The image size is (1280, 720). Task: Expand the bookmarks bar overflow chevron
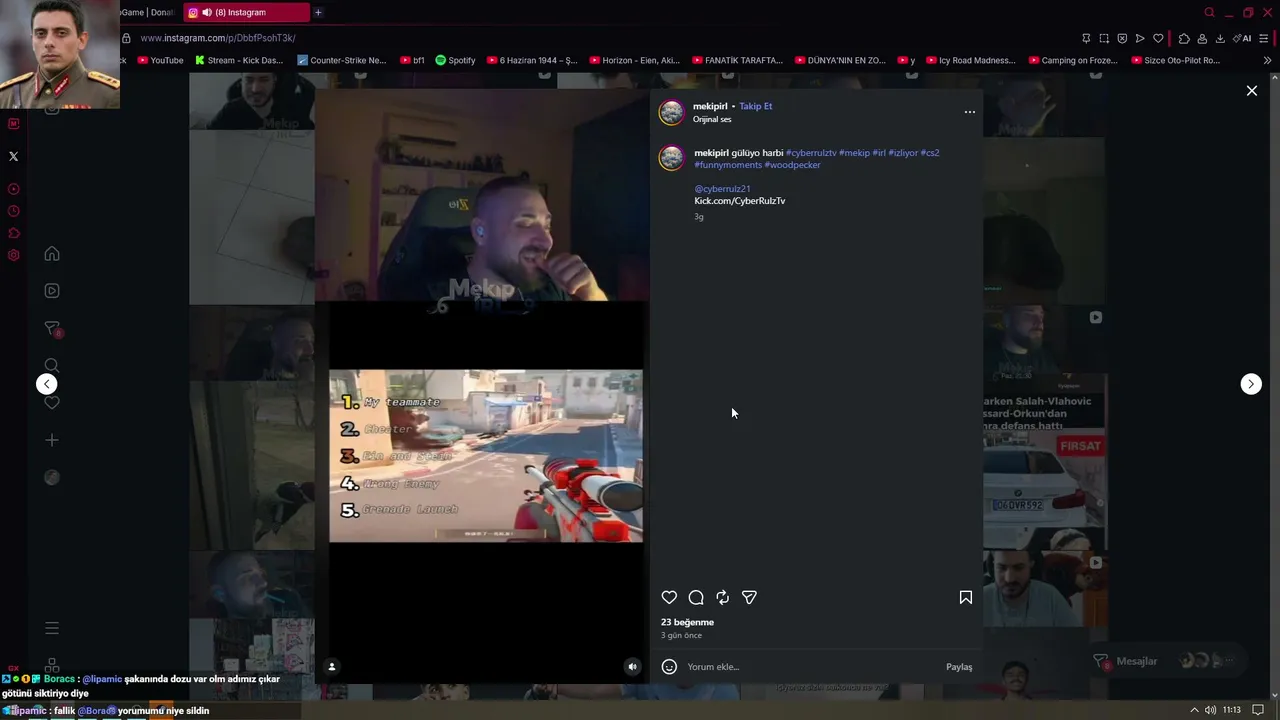(x=1267, y=60)
